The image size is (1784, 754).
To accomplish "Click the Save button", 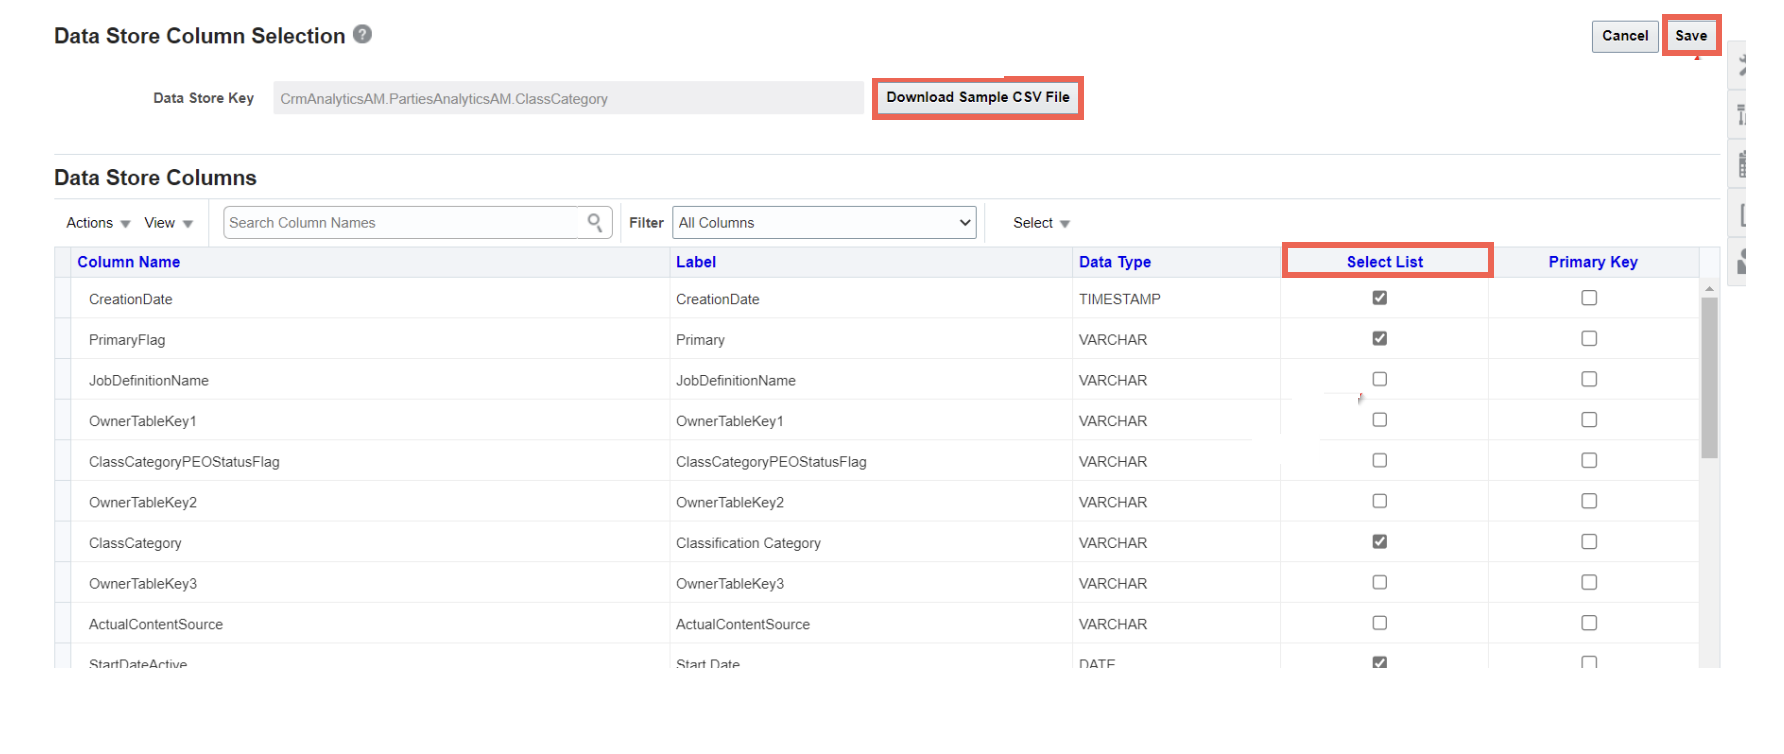I will click(1691, 36).
